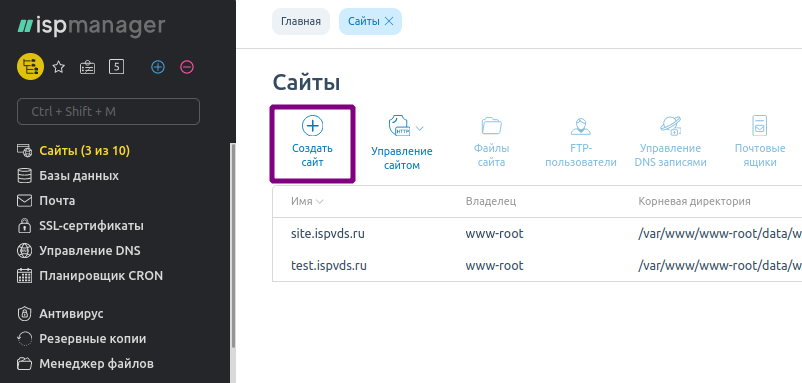Viewport: 802px width, 383px height.
Task: Switch to the Сайты tab
Action: pos(364,21)
